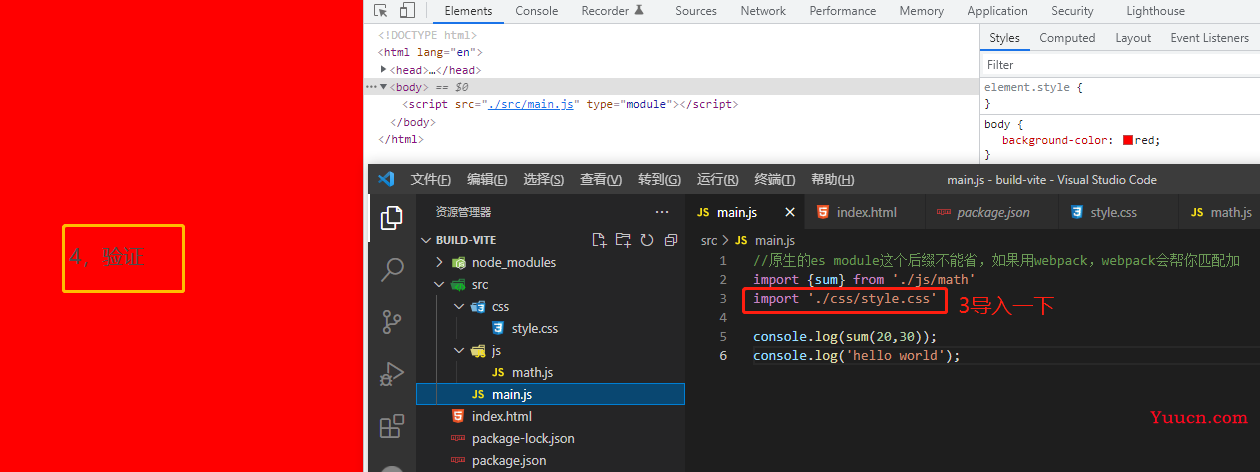This screenshot has width=1260, height=472.
Task: Activate DevTools inspect element picker icon
Action: tap(381, 11)
